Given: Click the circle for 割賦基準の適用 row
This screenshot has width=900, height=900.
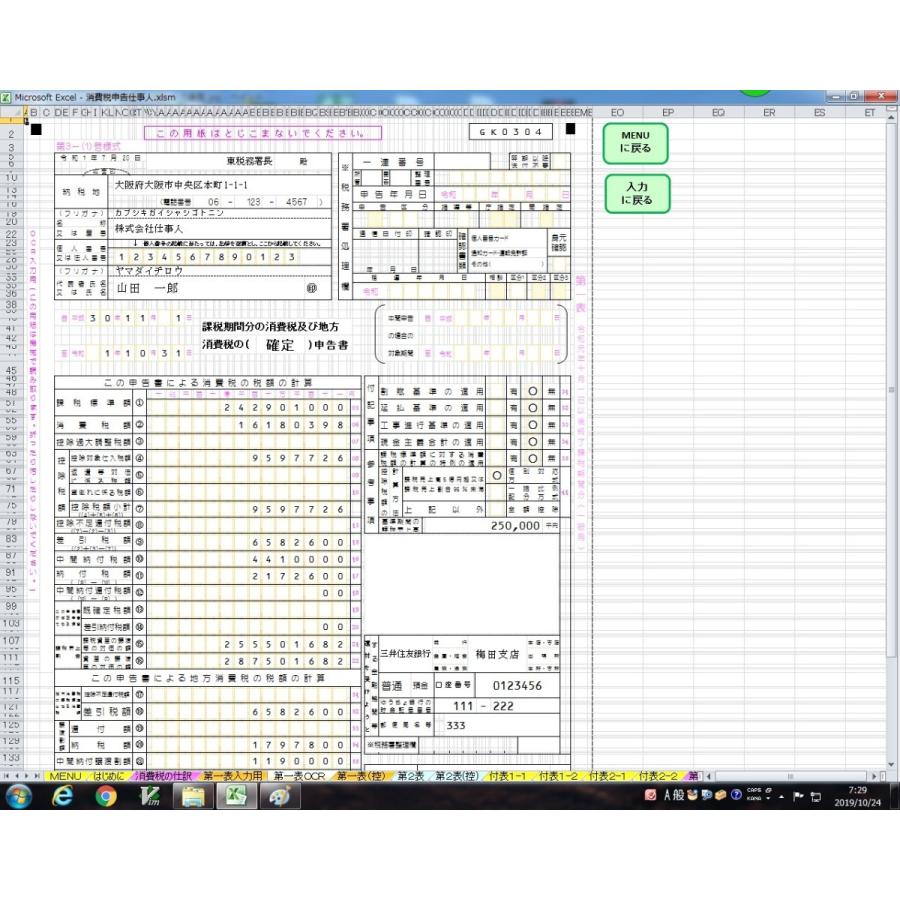Looking at the screenshot, I should (533, 392).
